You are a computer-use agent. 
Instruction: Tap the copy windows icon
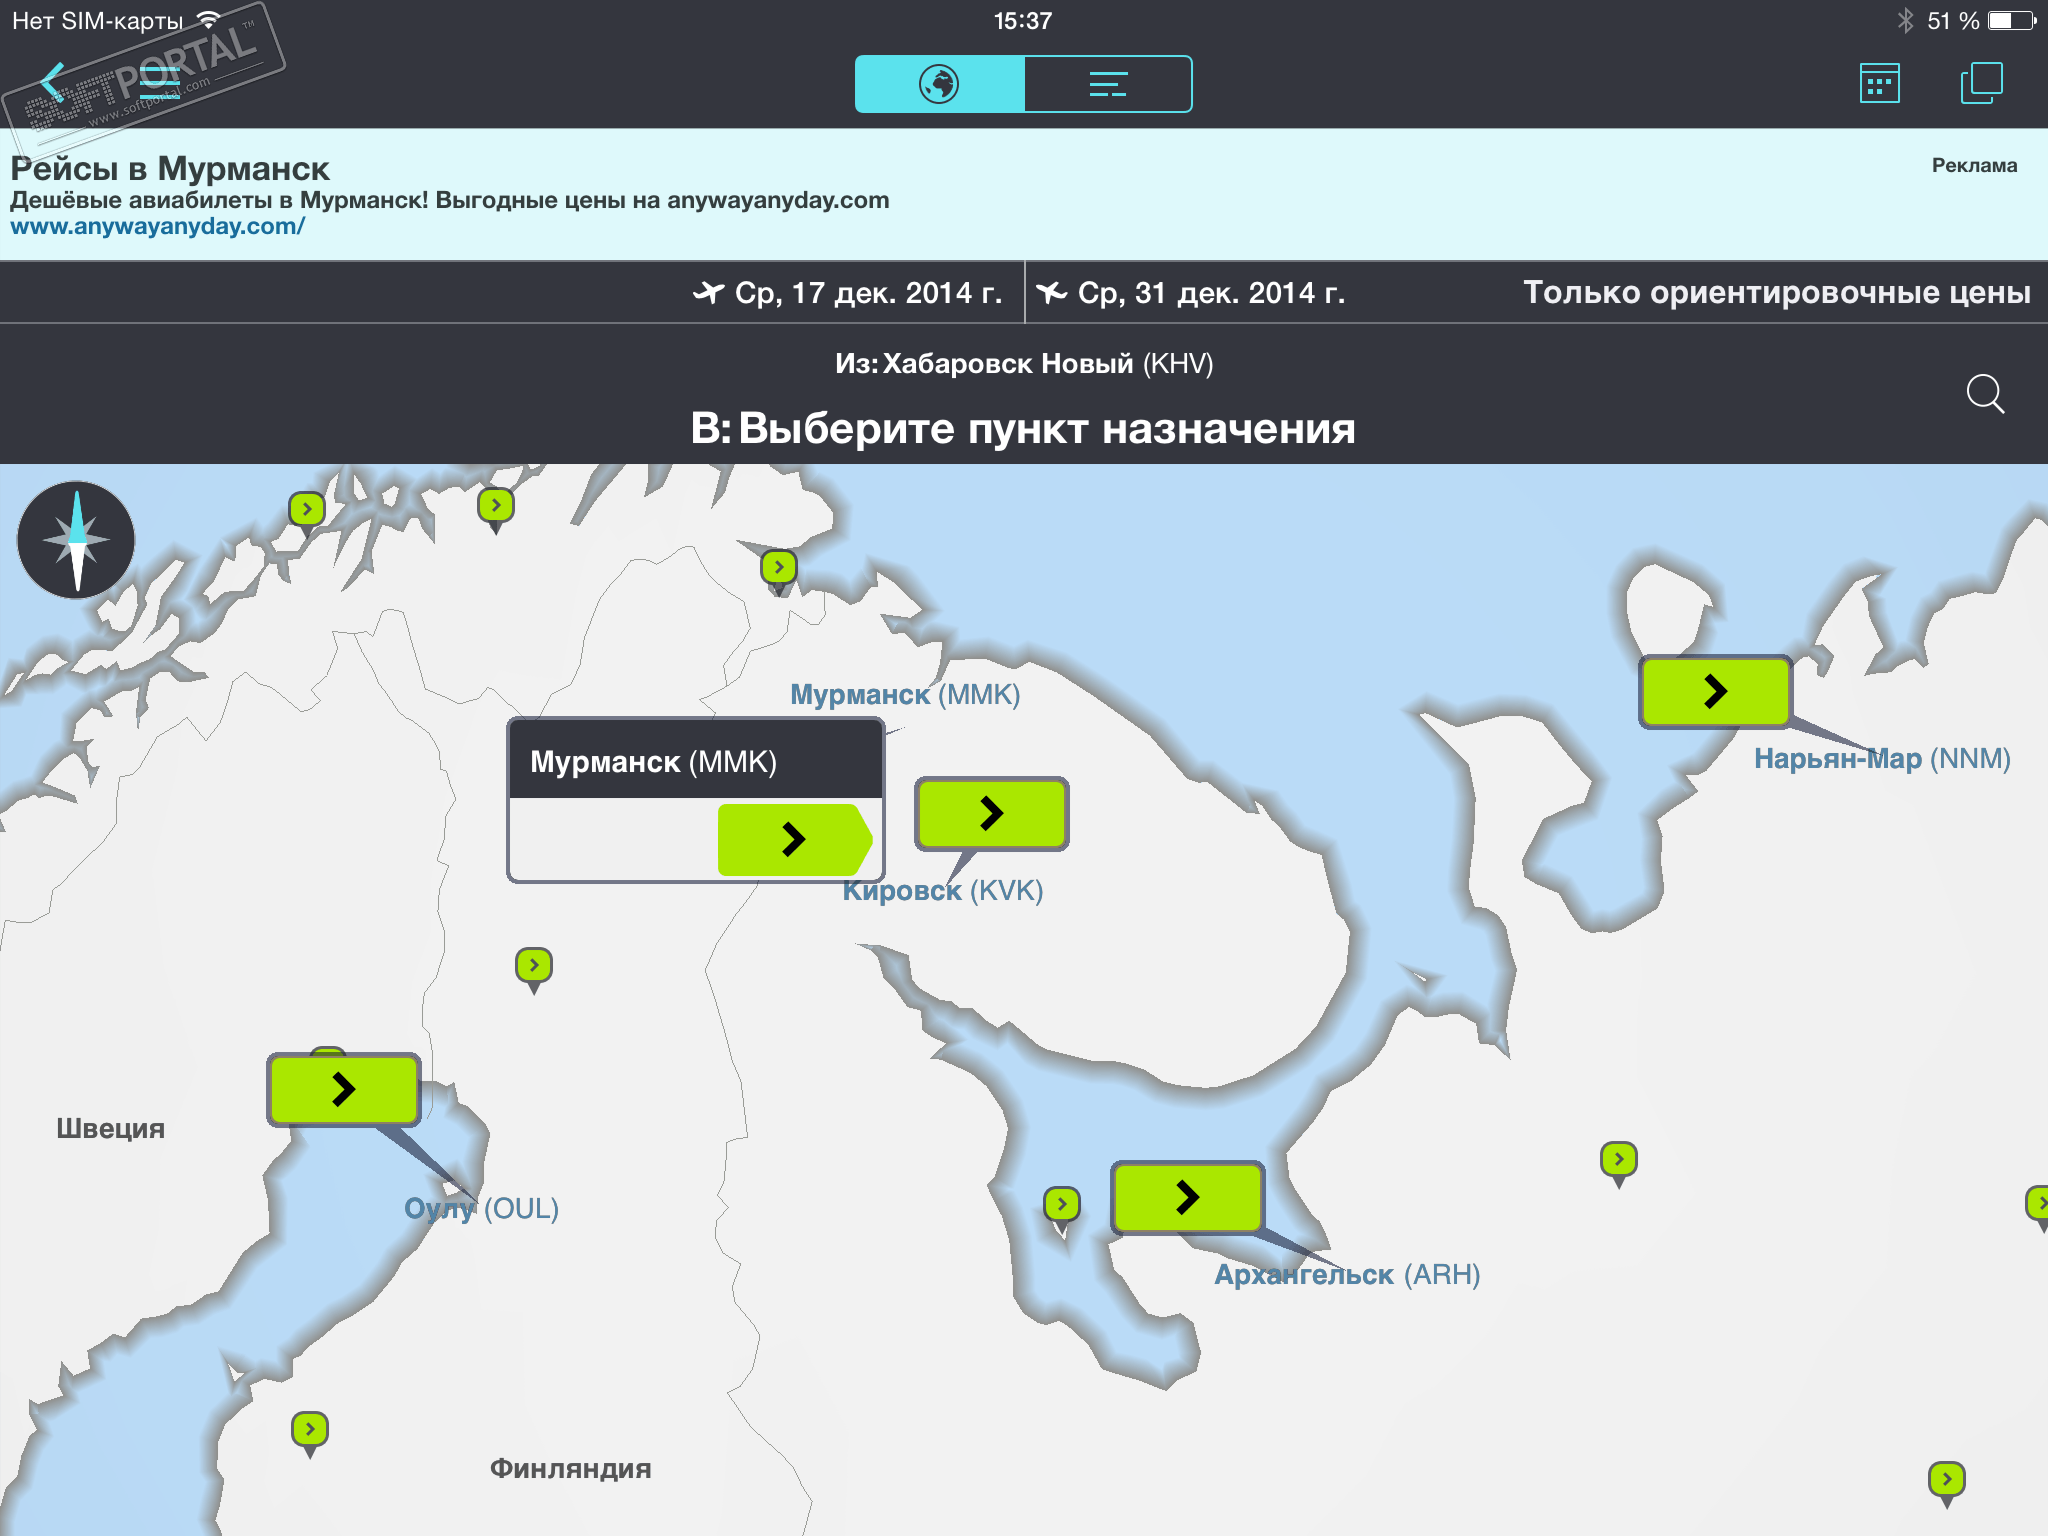coord(1980,84)
